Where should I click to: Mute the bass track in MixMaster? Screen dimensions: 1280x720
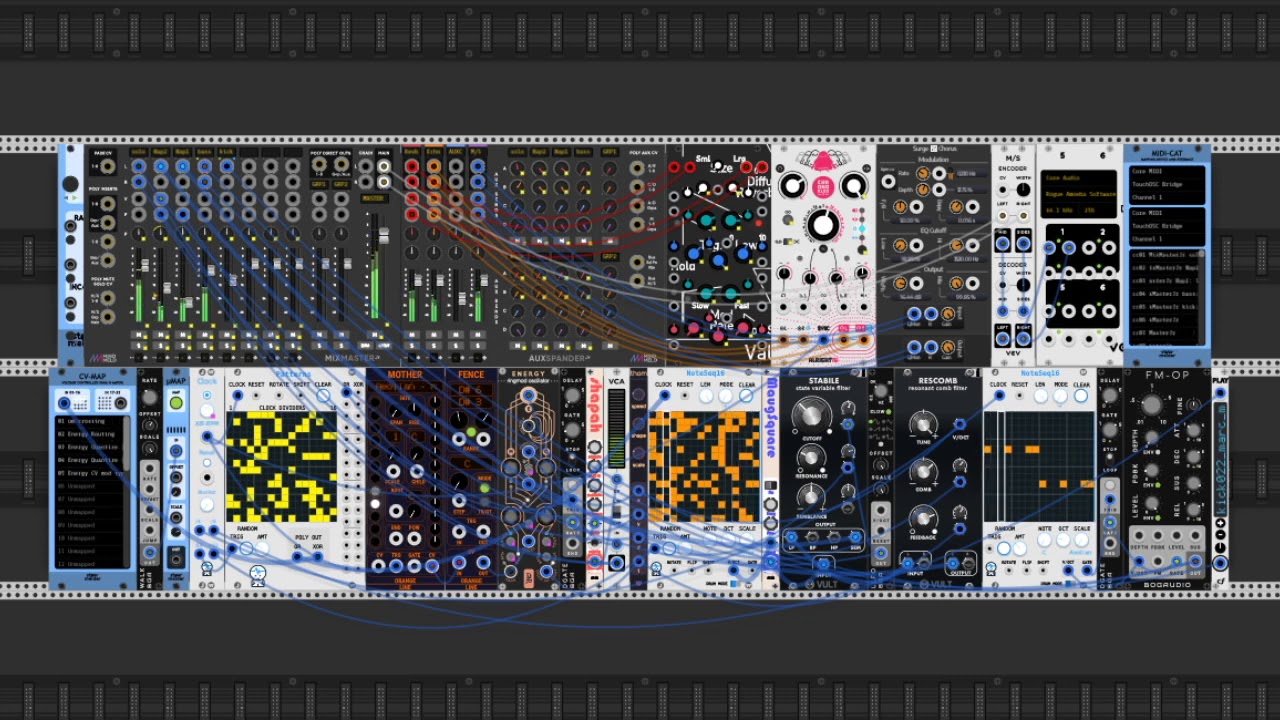[x=203, y=334]
